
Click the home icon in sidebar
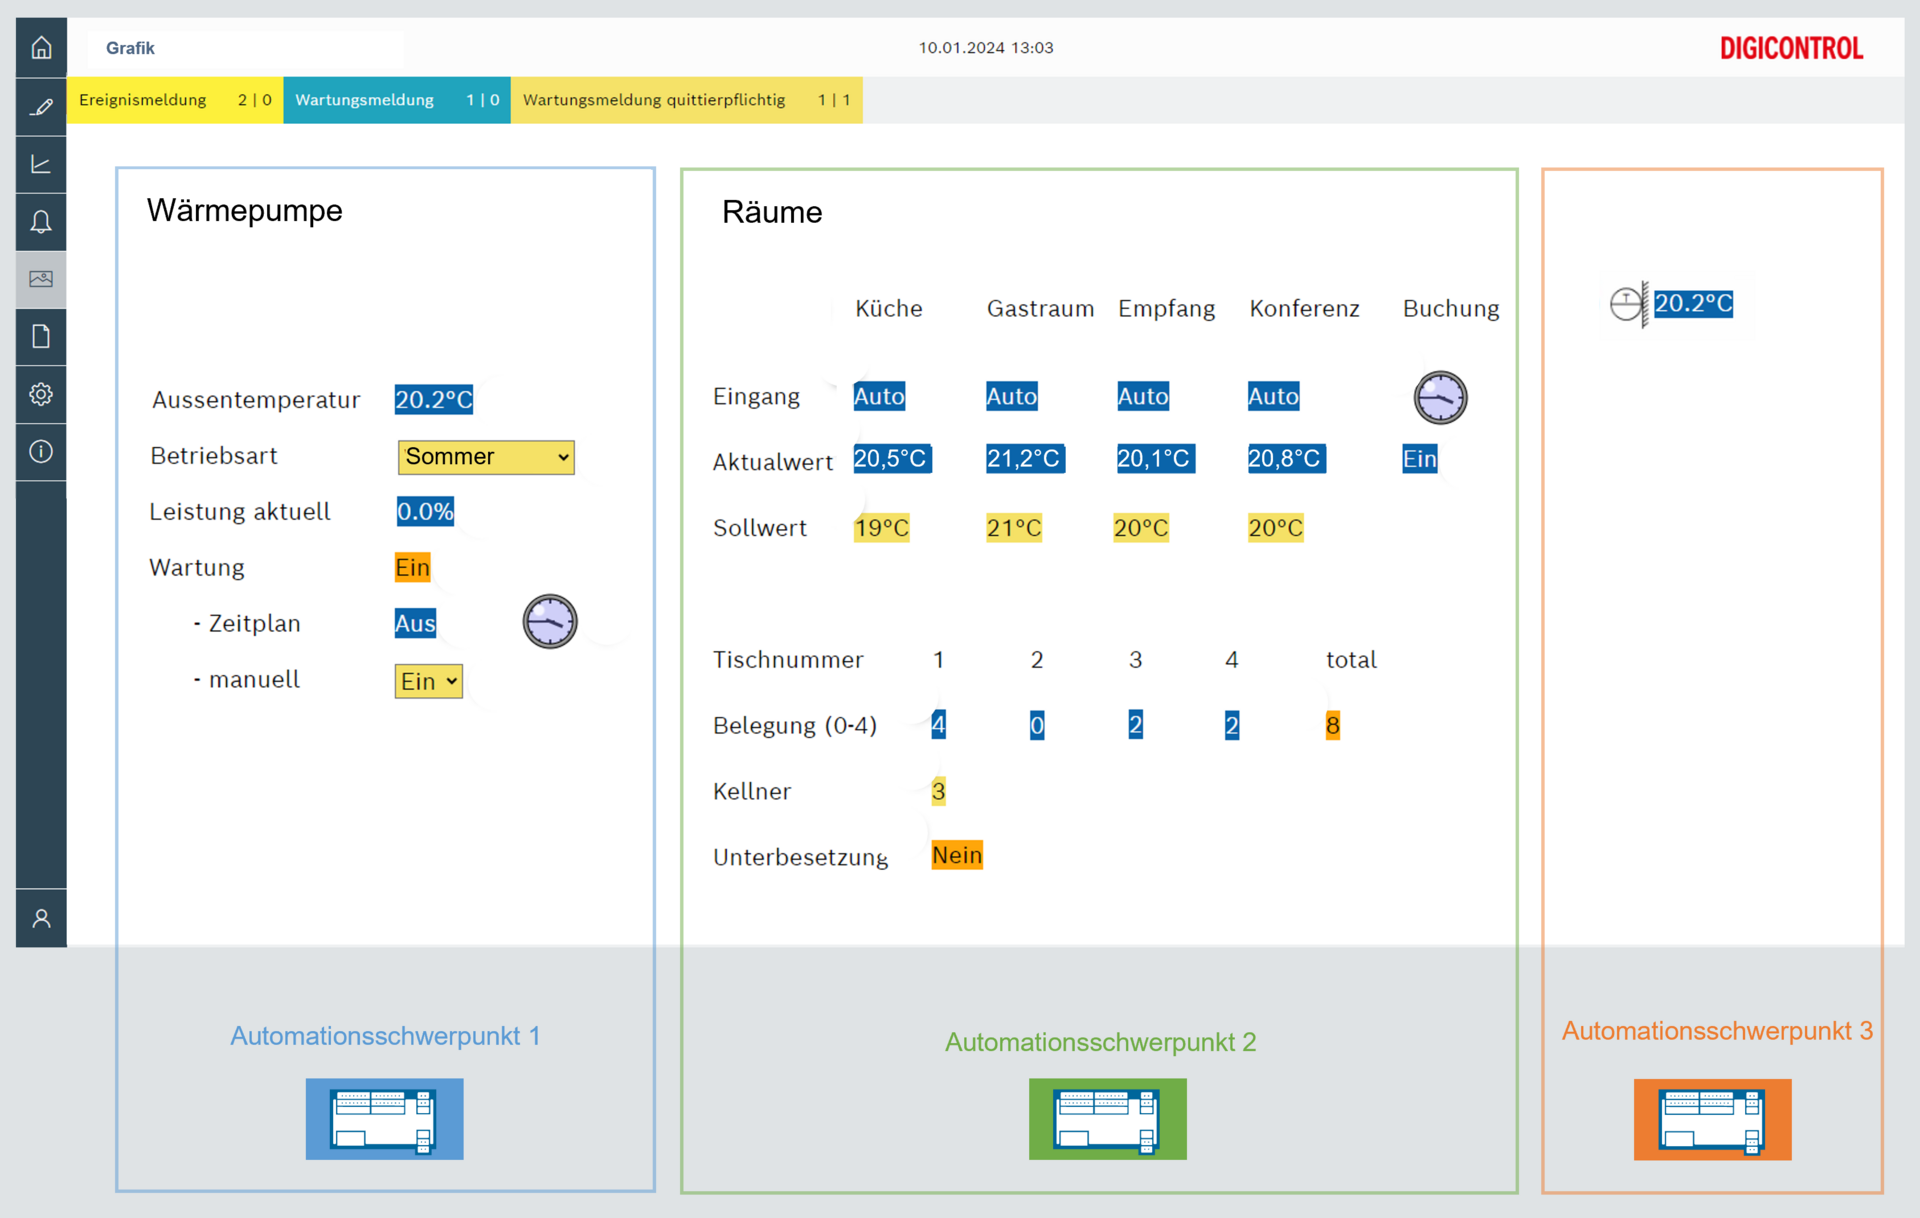41,48
